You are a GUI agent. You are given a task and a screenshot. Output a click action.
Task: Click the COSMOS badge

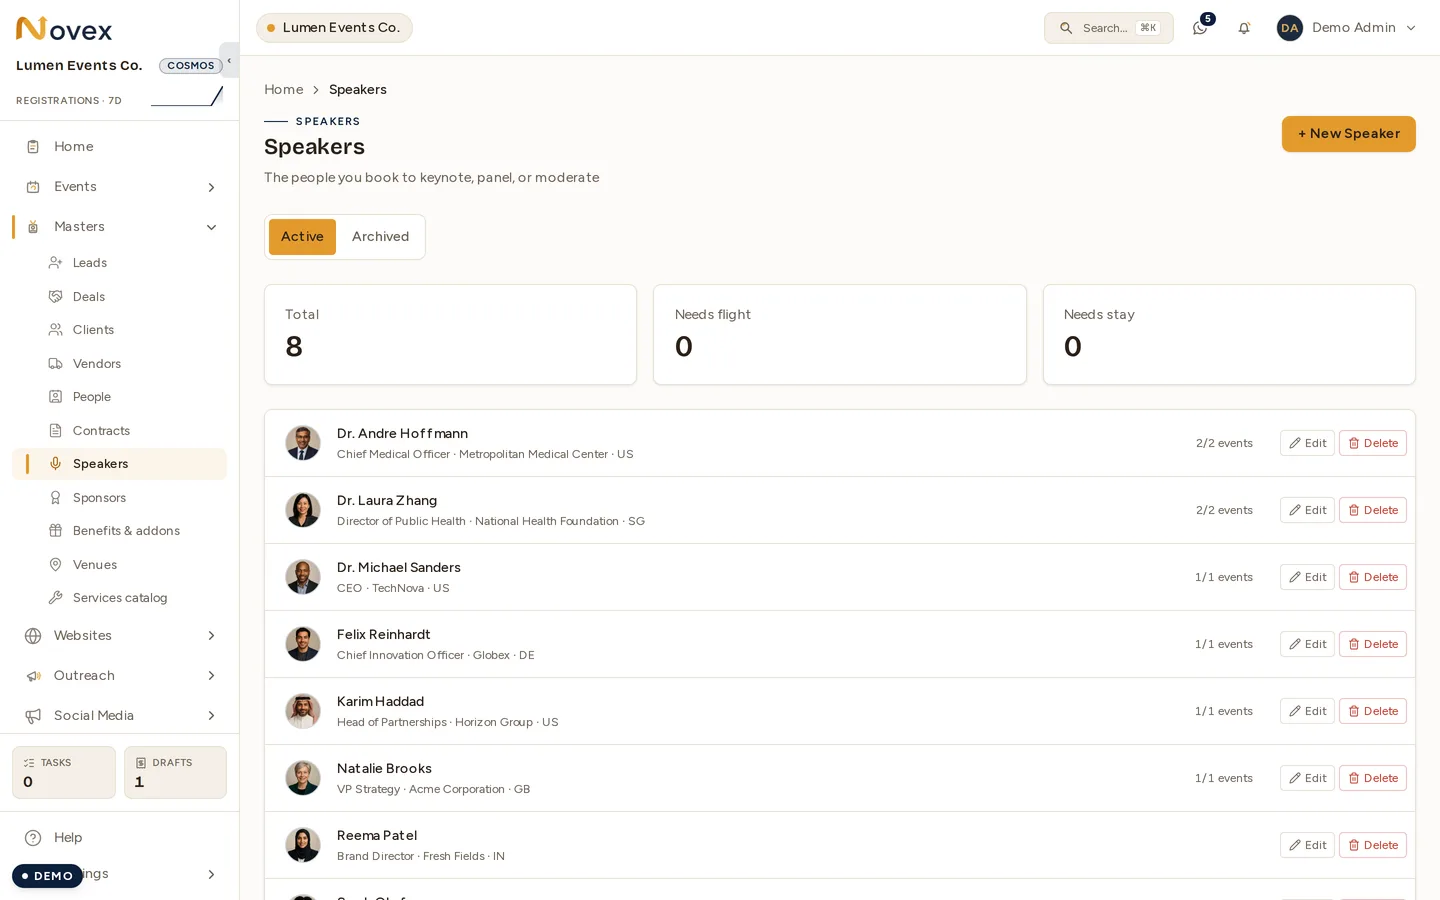pos(190,66)
